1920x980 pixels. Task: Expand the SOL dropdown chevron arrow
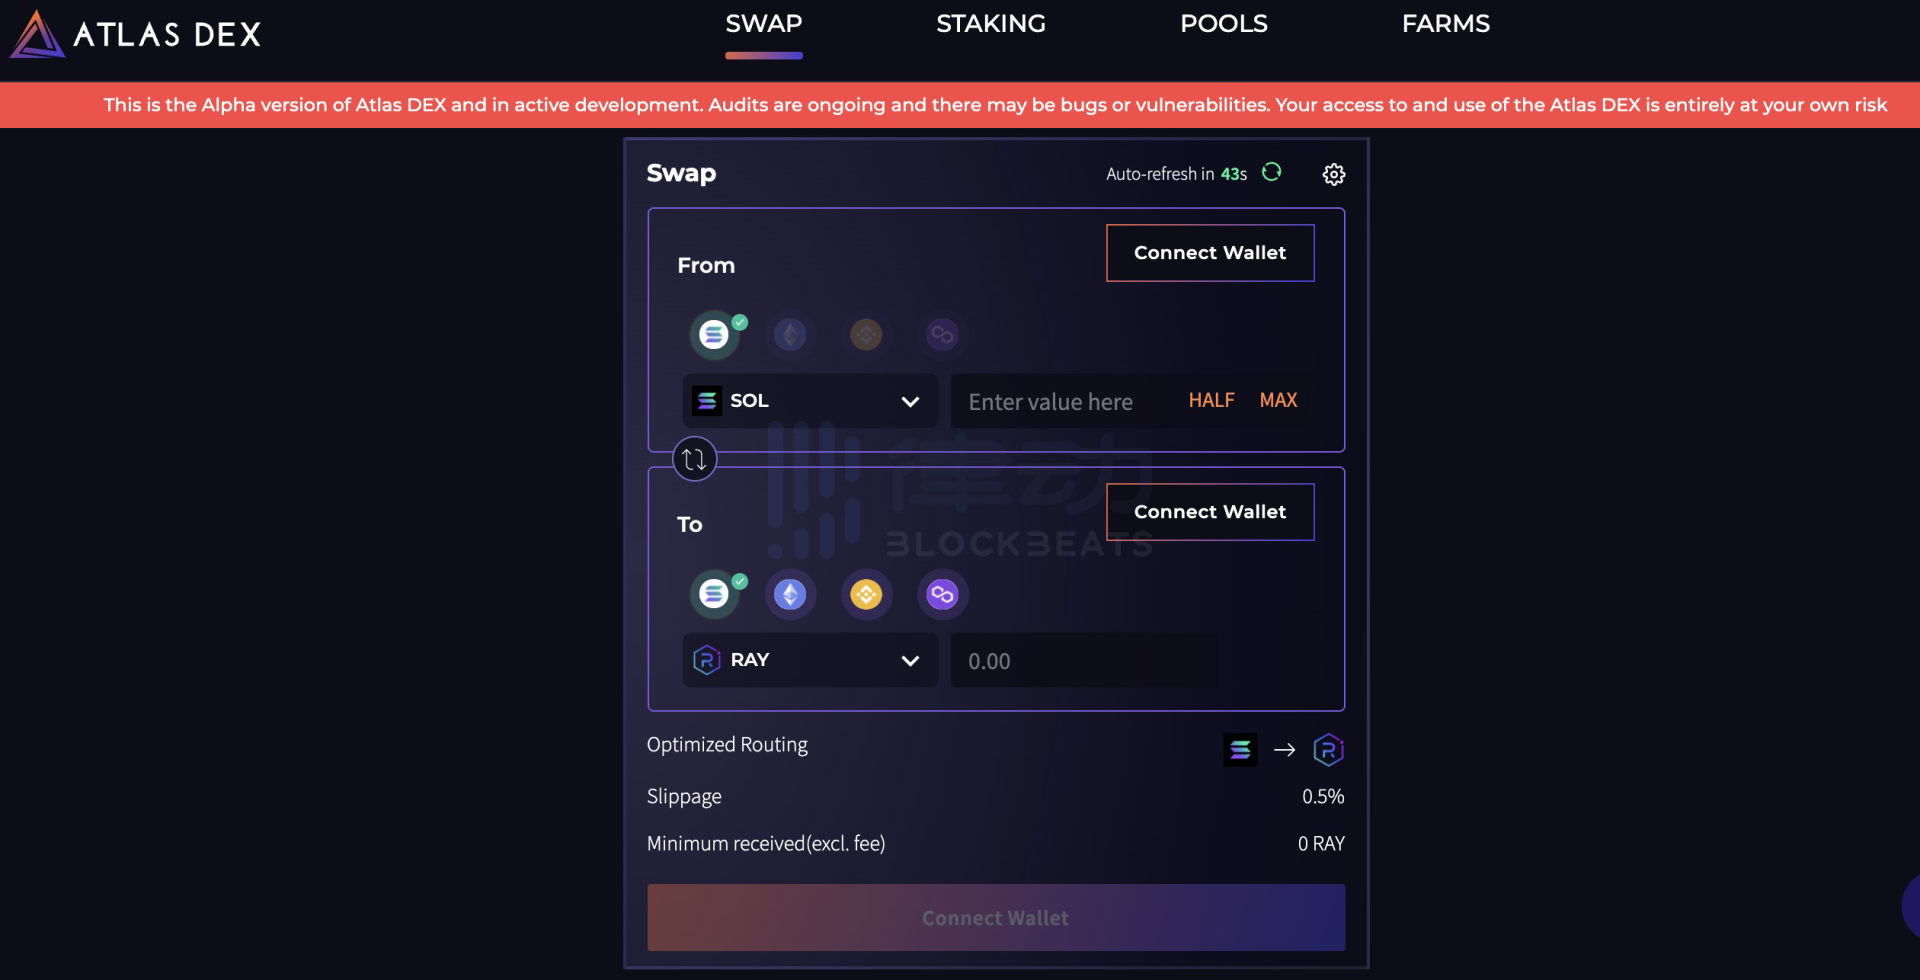(911, 401)
